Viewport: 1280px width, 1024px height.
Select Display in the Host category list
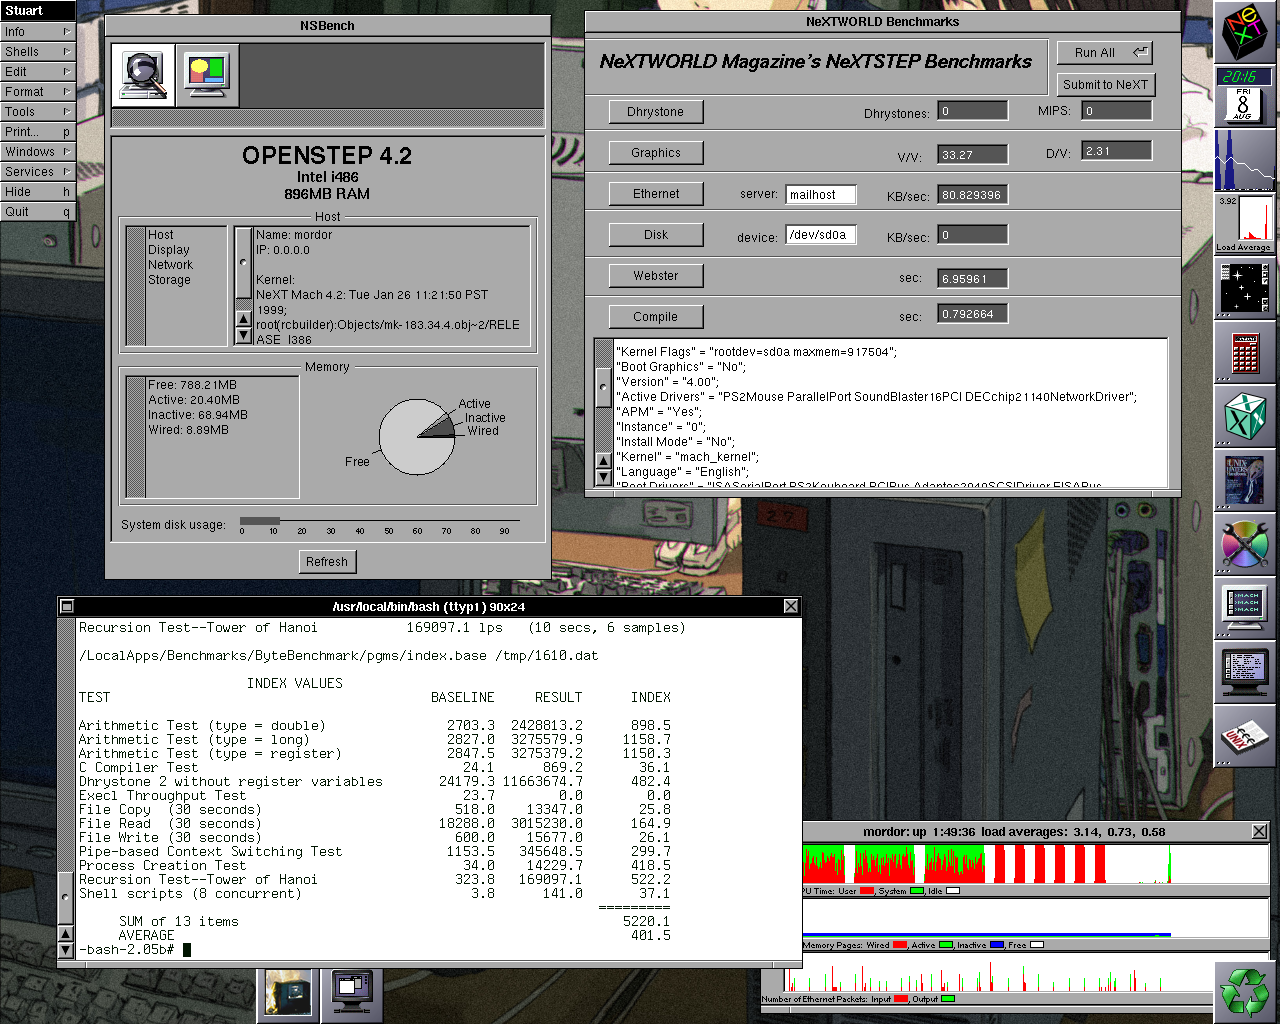(x=169, y=250)
